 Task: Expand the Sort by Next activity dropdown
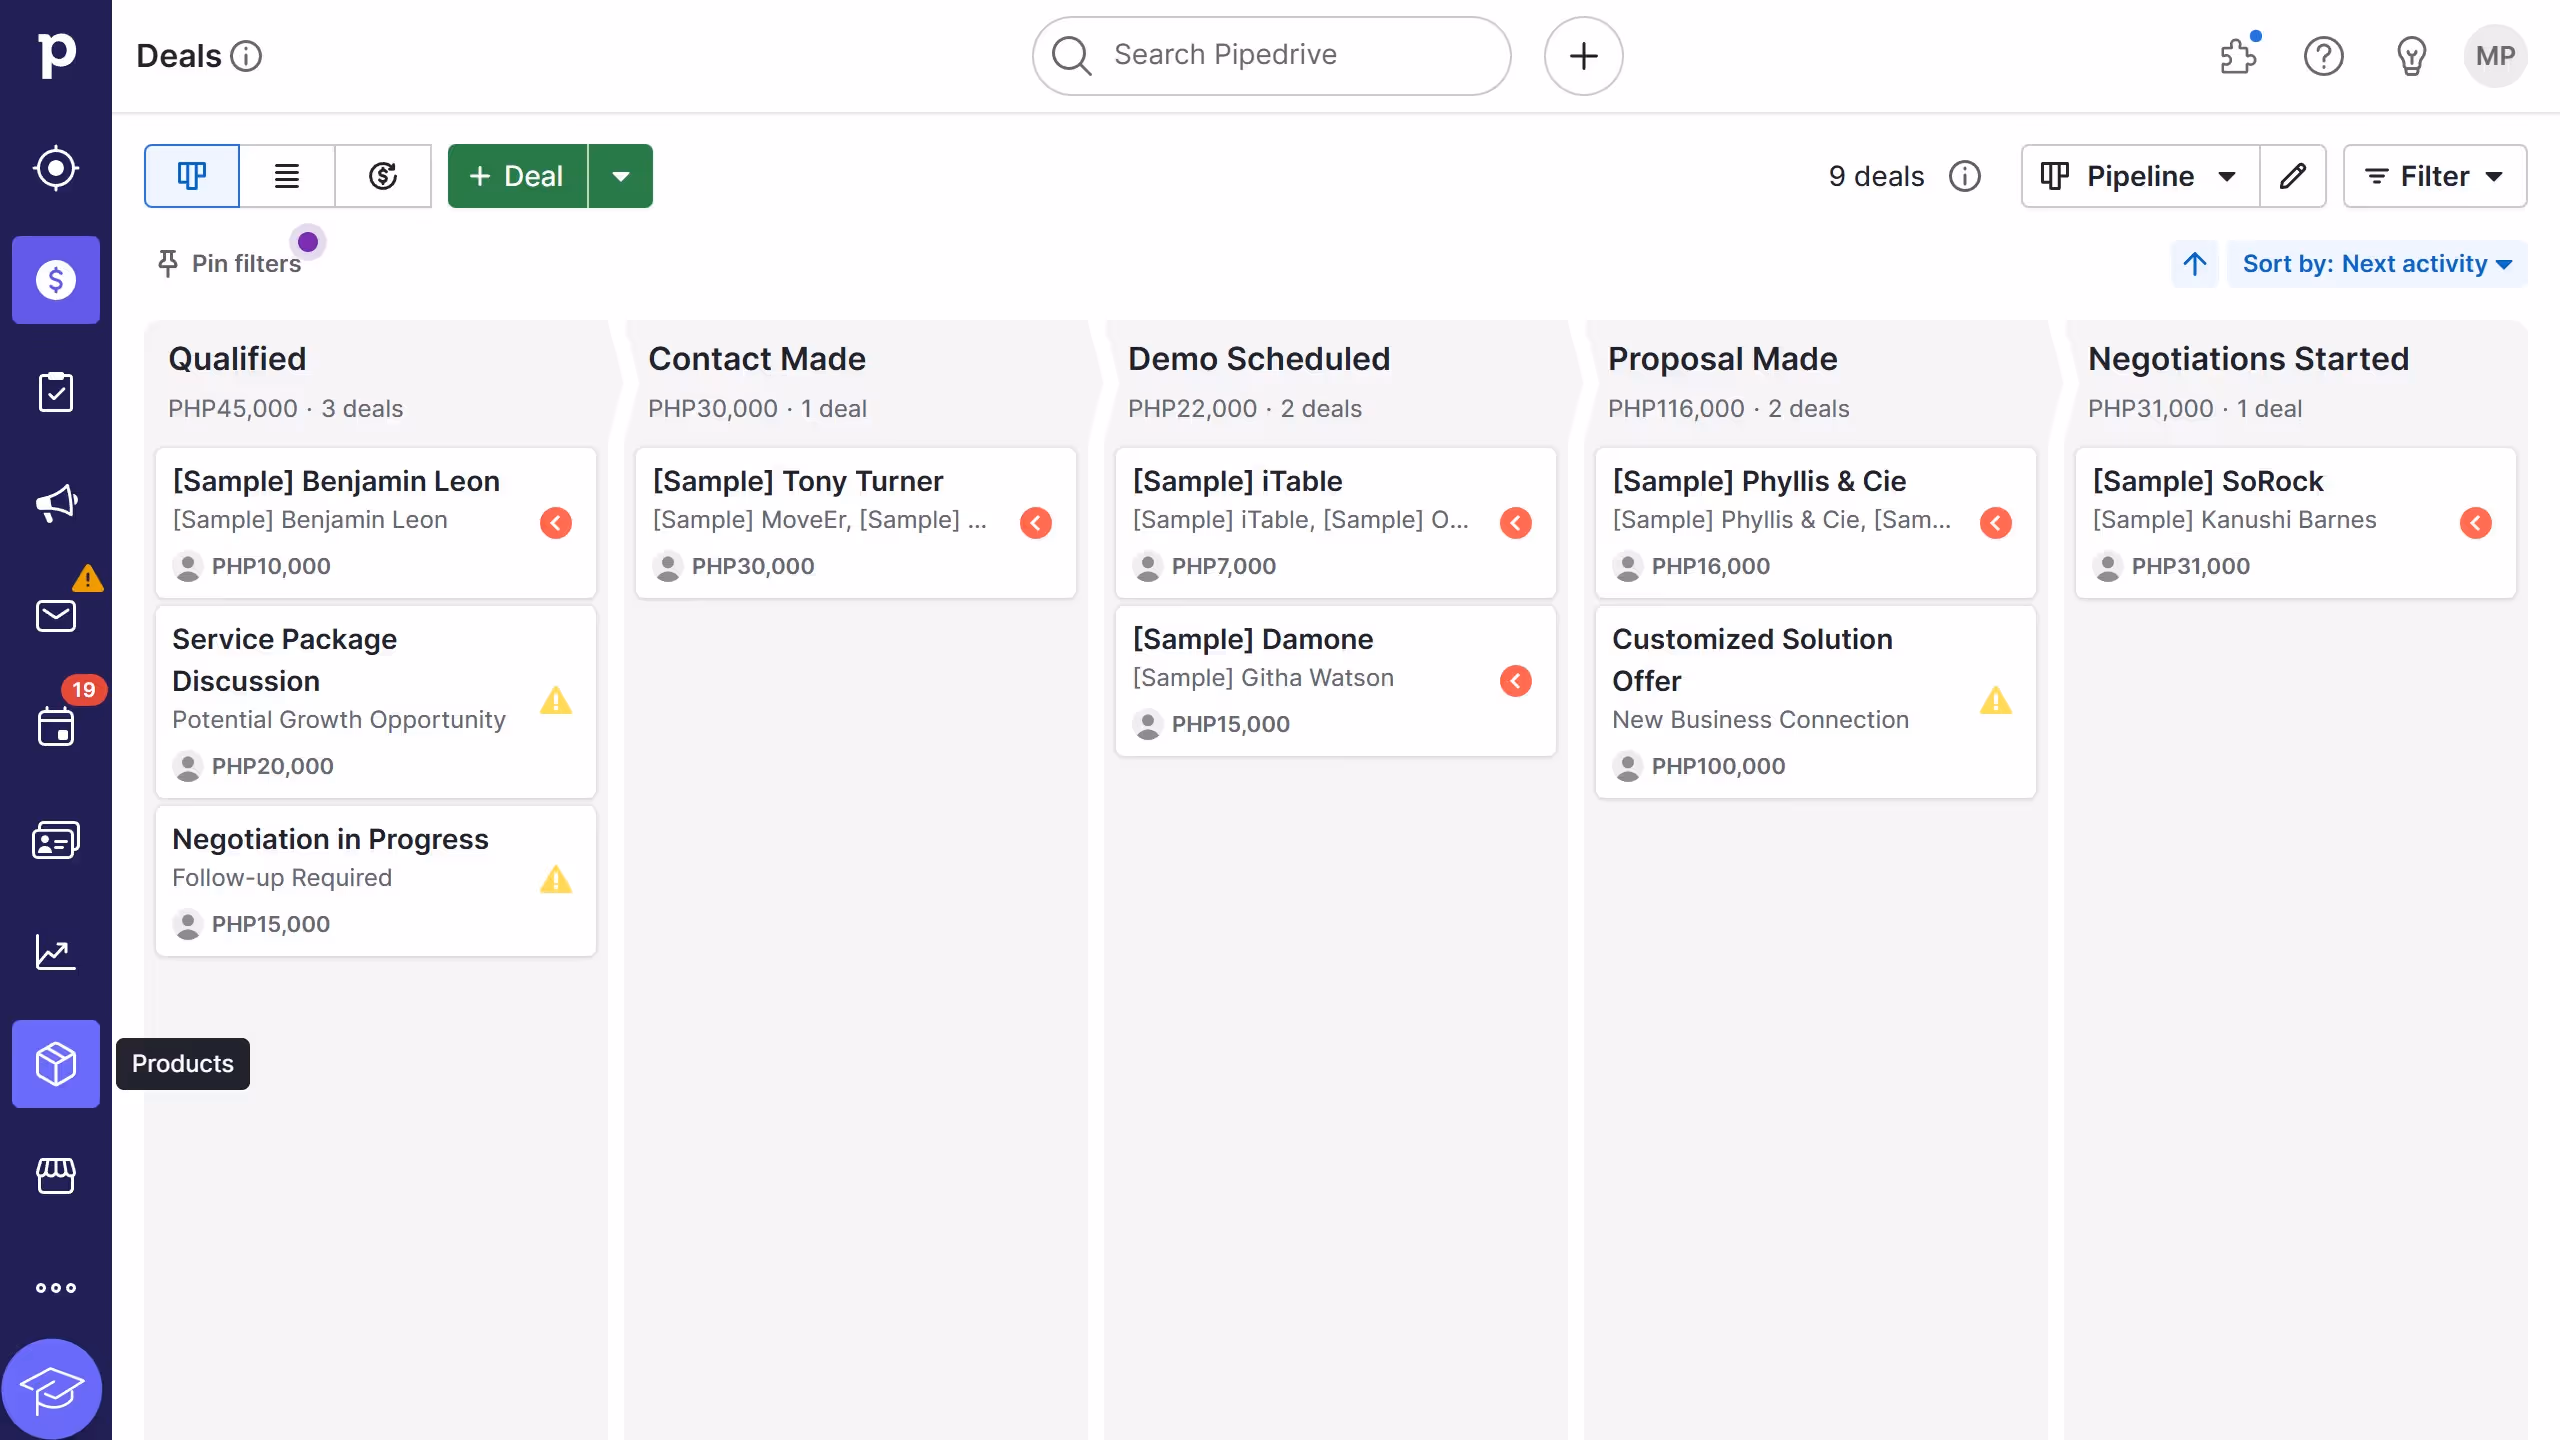pos(2378,263)
